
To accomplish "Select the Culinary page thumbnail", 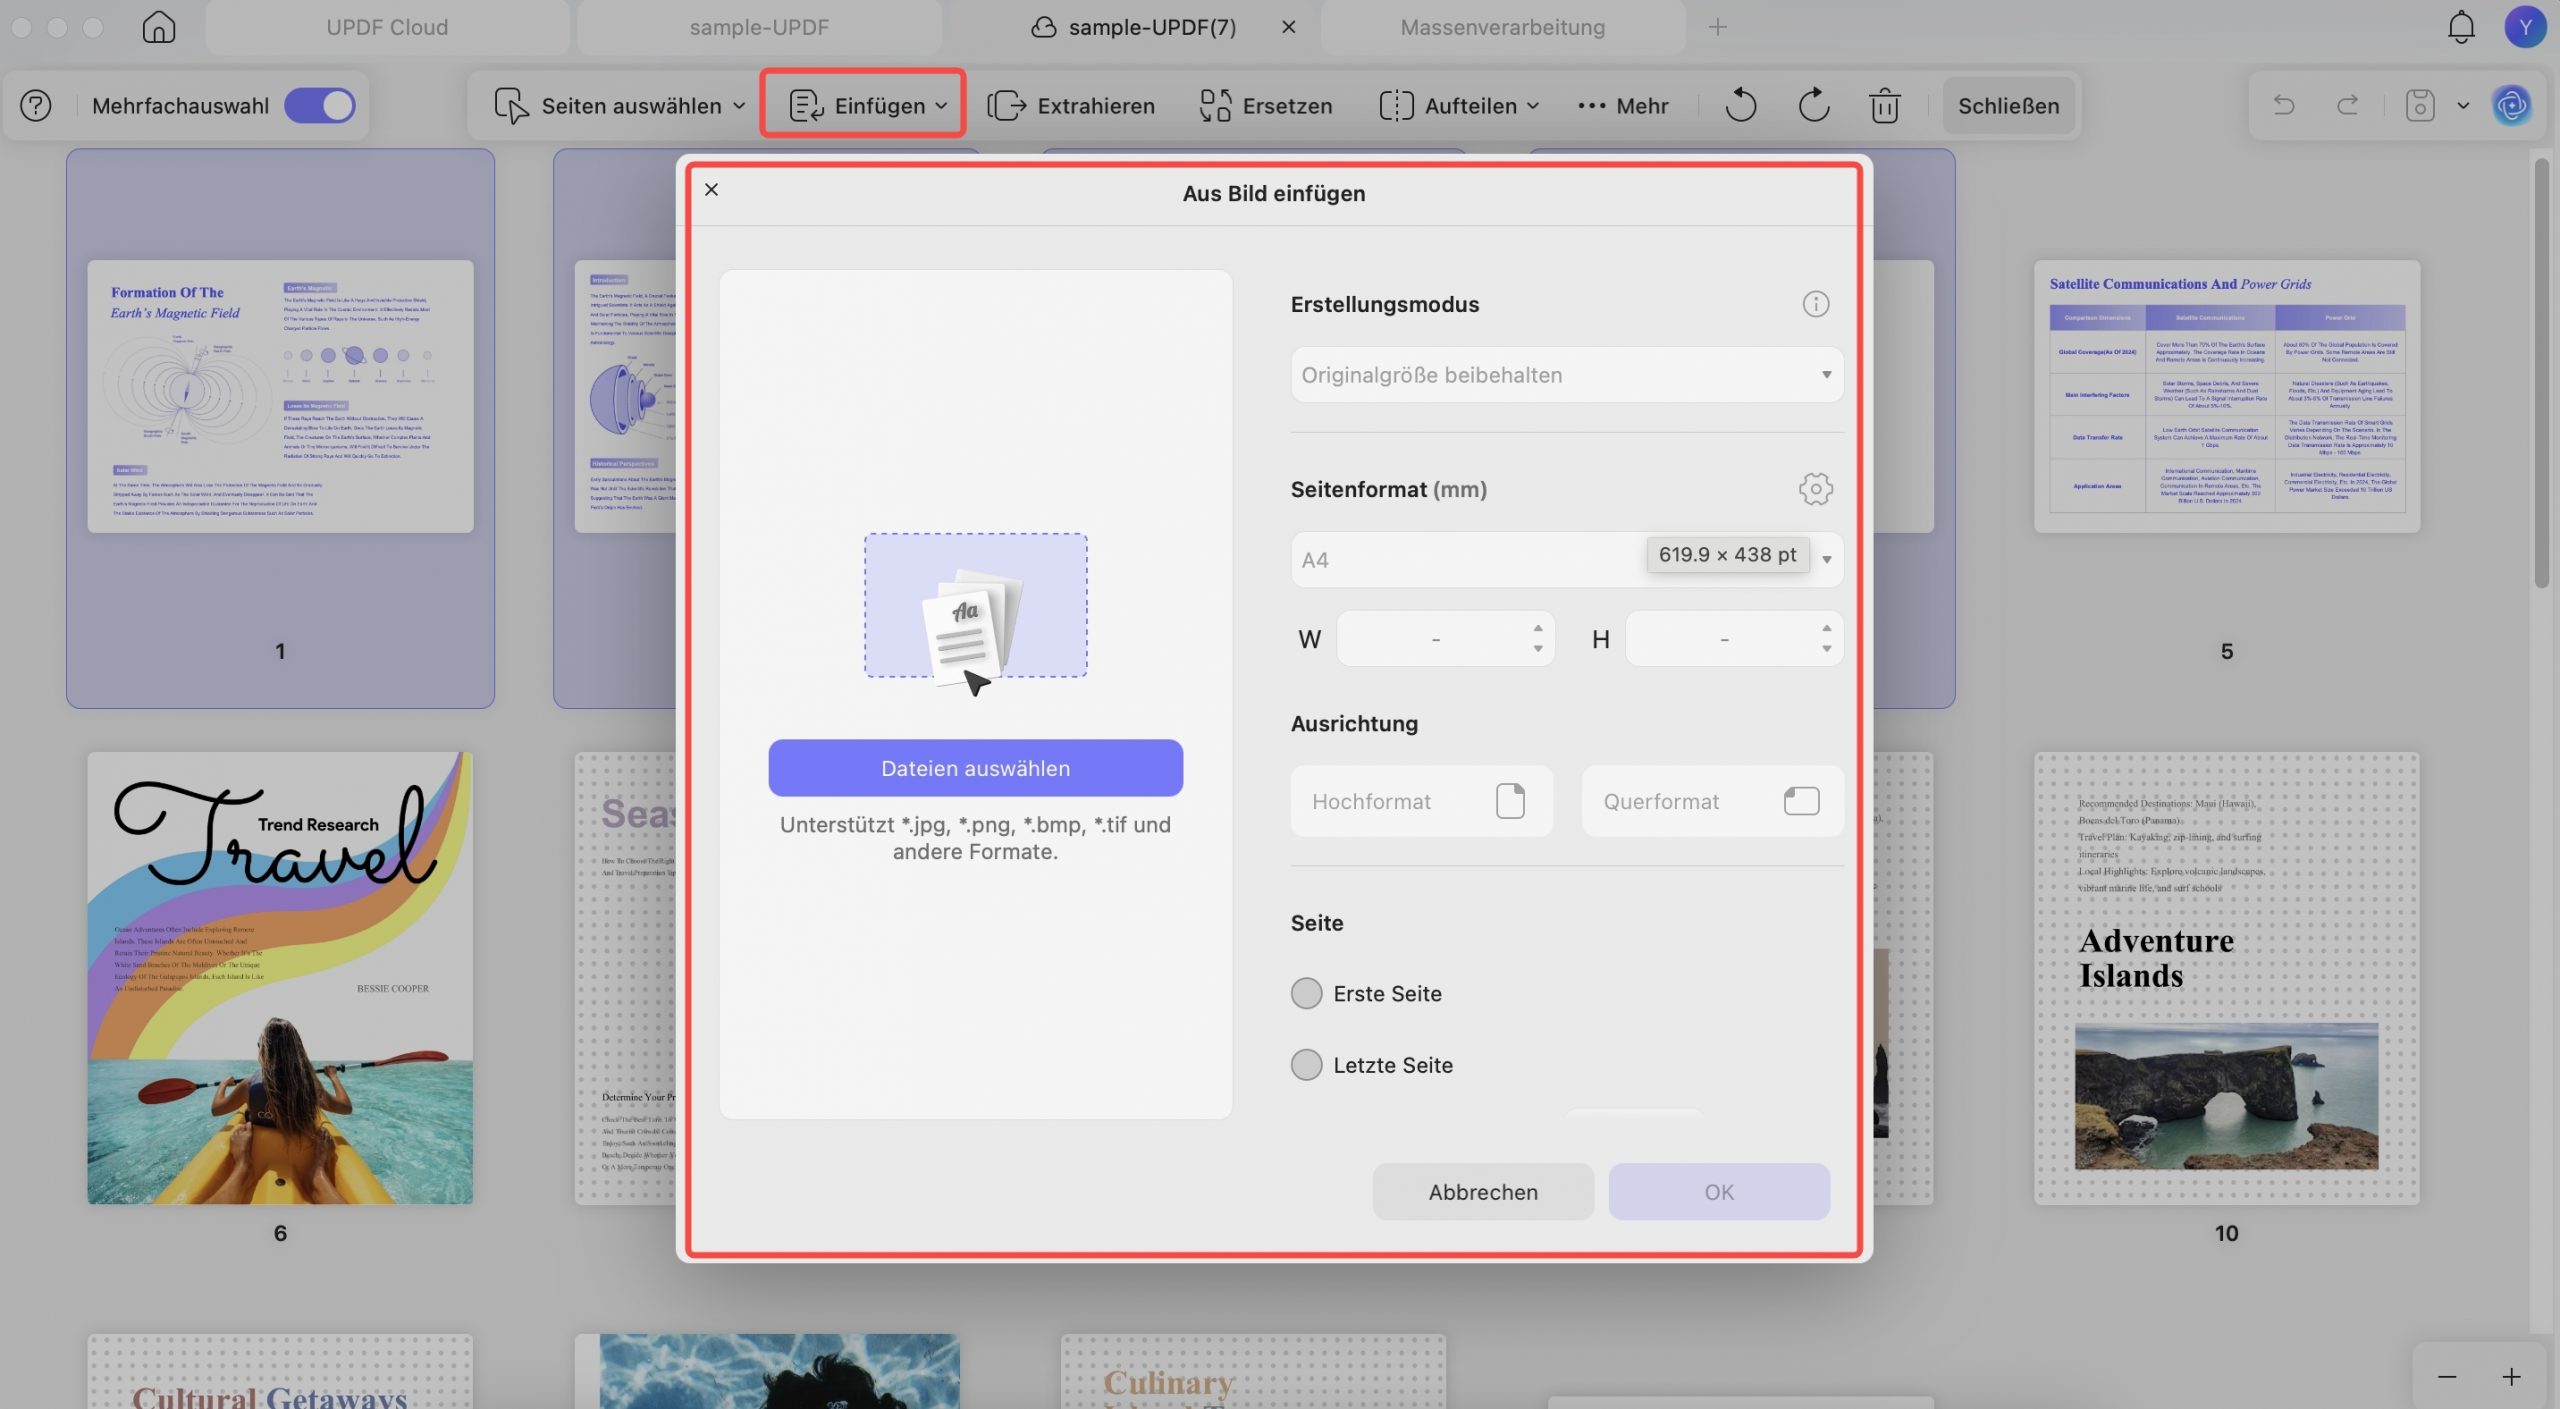I will pos(1253,1371).
